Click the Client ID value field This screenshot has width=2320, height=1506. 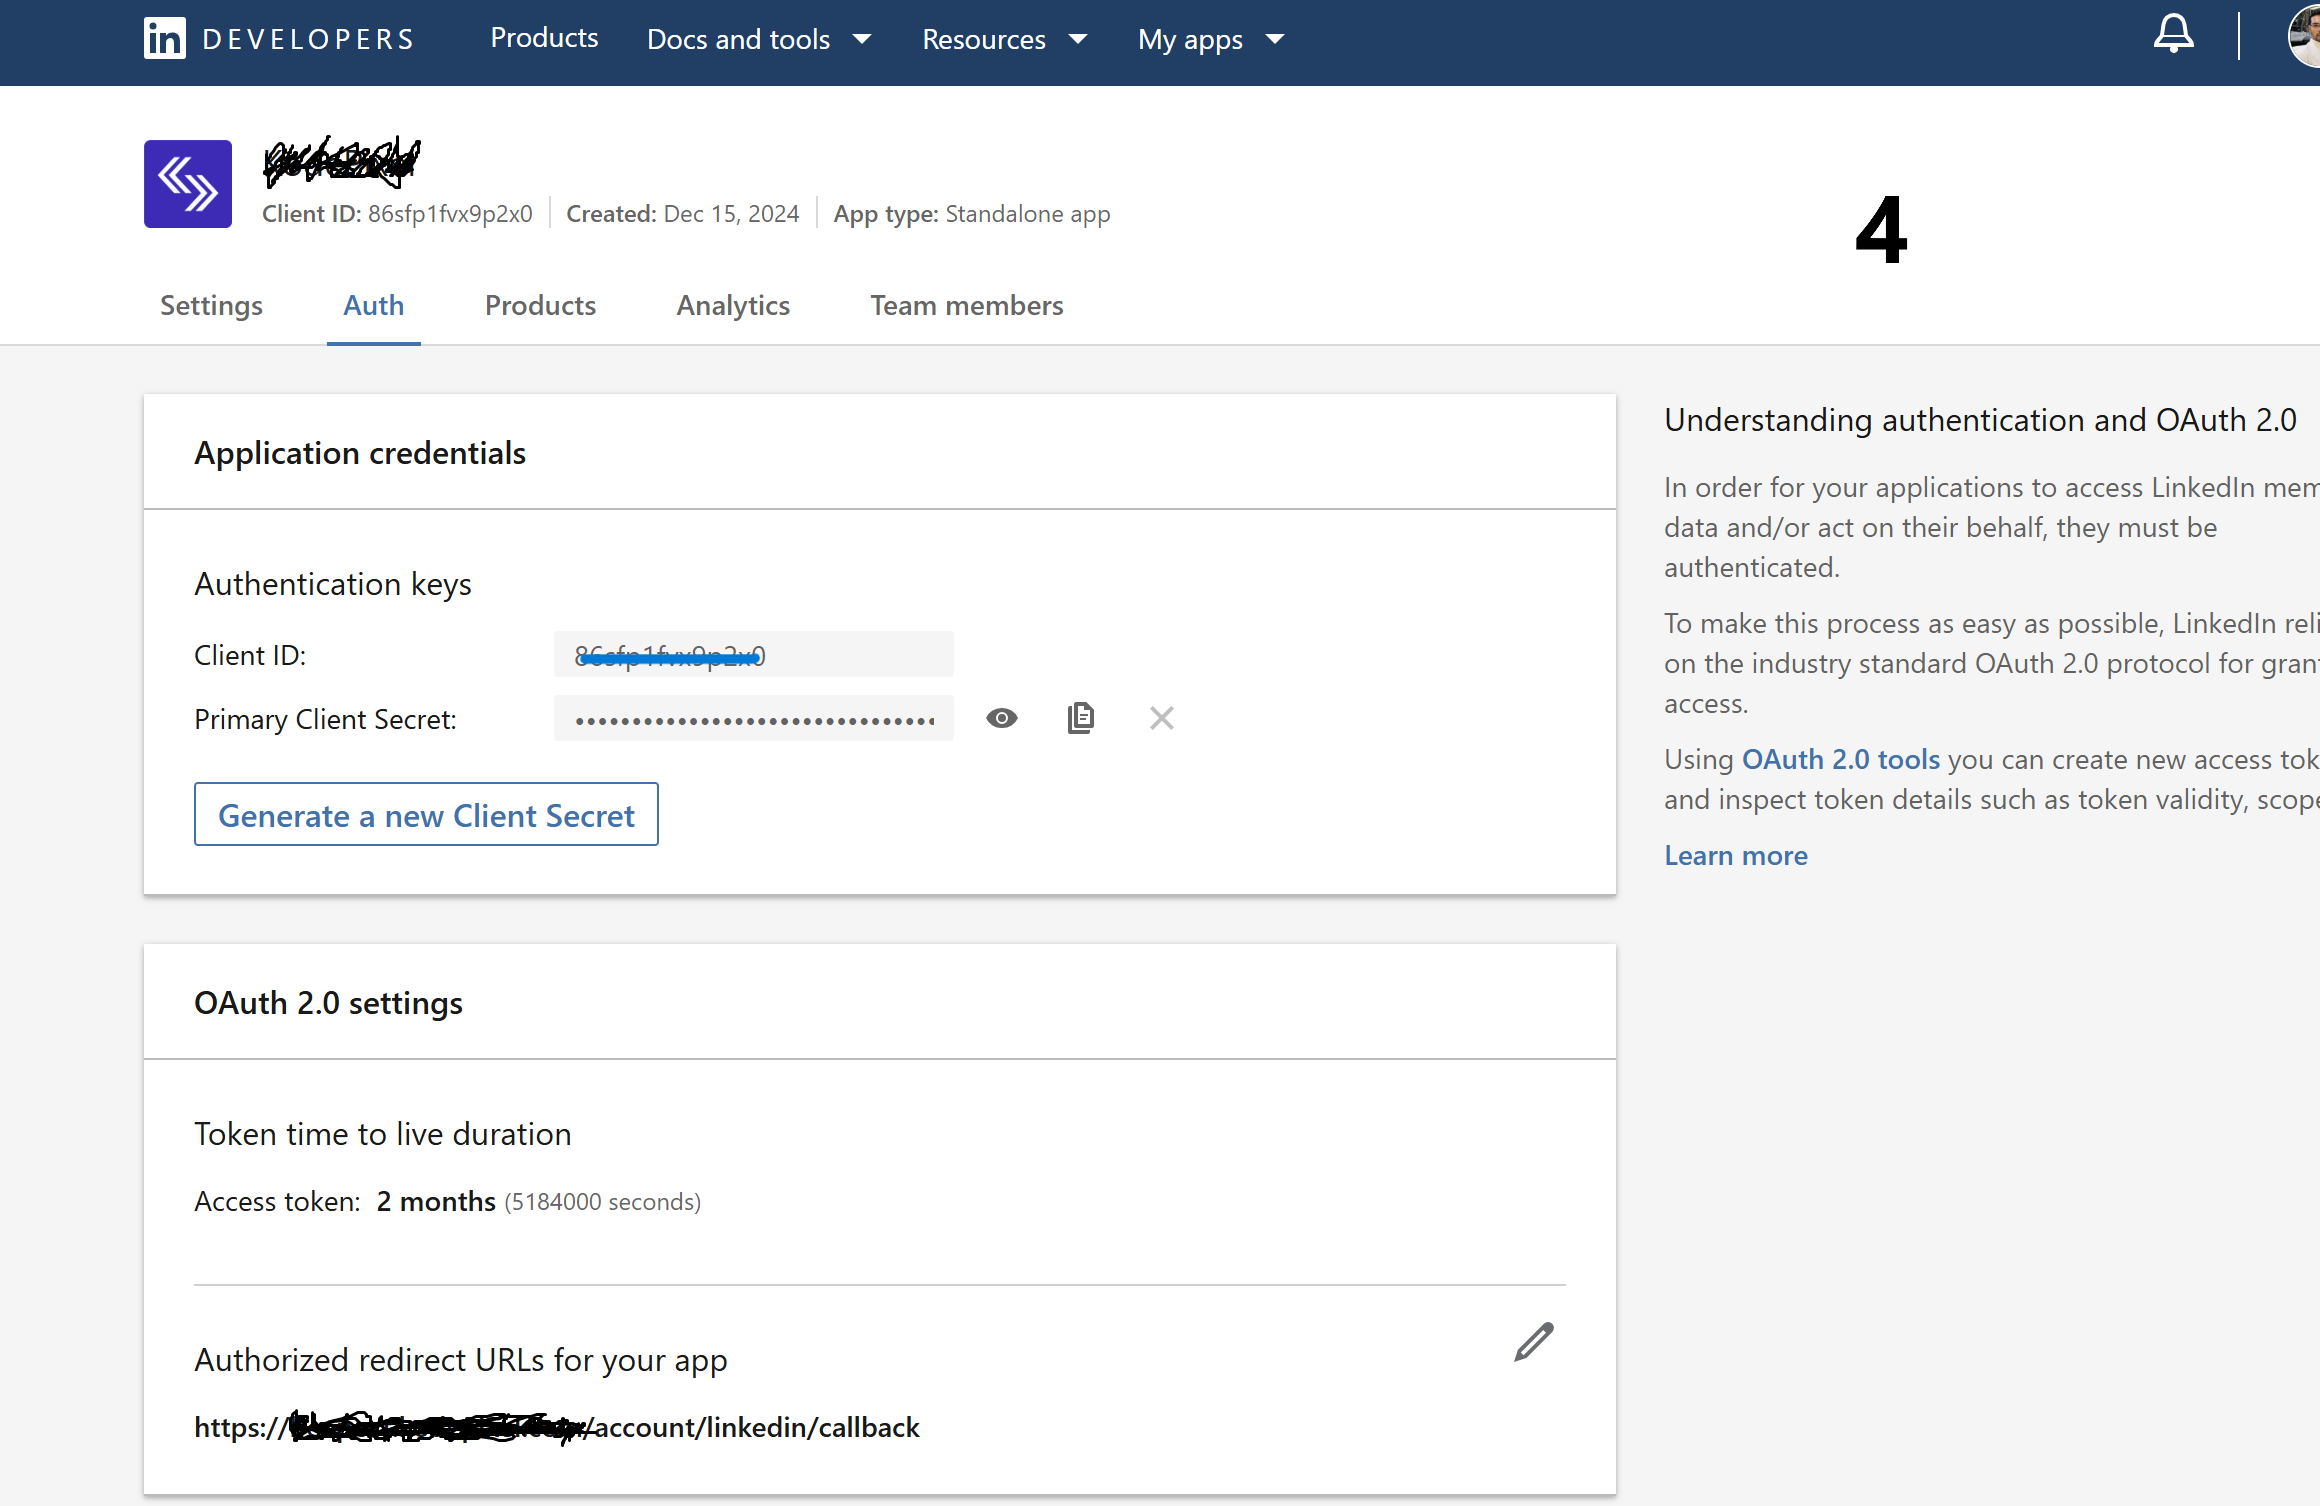(754, 655)
